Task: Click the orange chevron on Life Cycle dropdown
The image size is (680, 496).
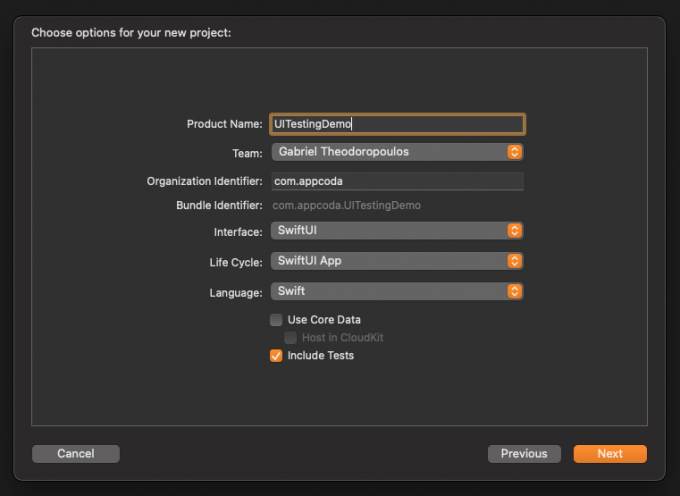Action: click(515, 261)
